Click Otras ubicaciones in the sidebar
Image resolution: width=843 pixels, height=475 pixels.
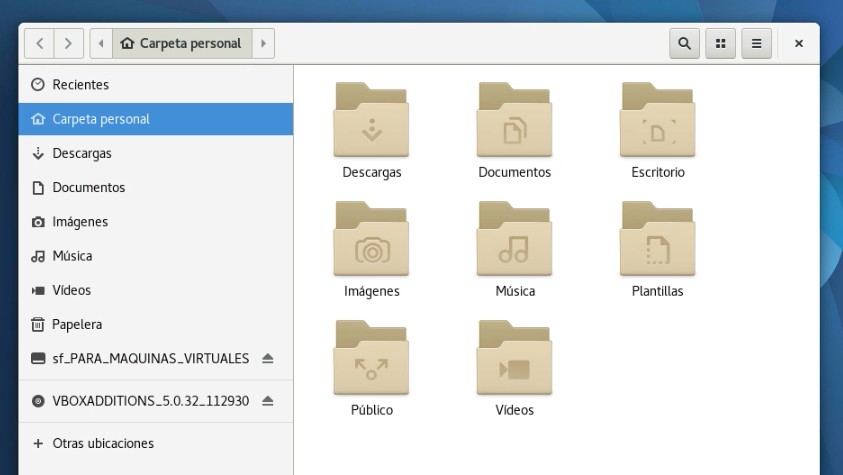point(102,443)
